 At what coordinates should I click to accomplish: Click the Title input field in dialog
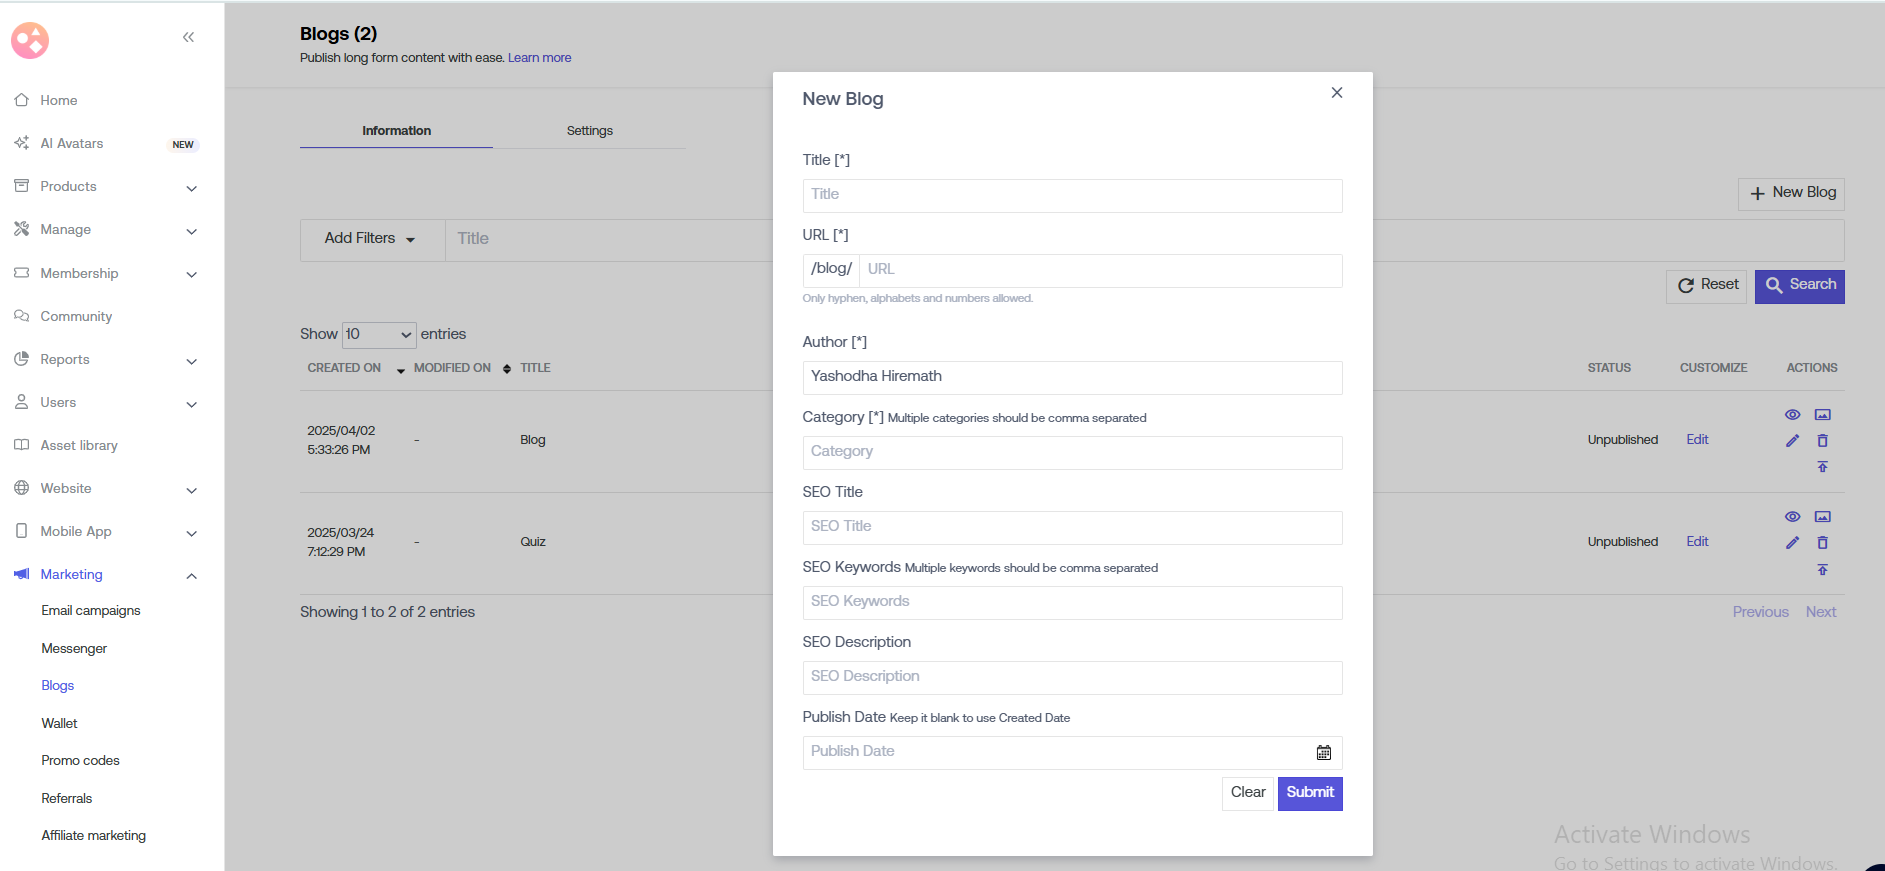(1072, 196)
